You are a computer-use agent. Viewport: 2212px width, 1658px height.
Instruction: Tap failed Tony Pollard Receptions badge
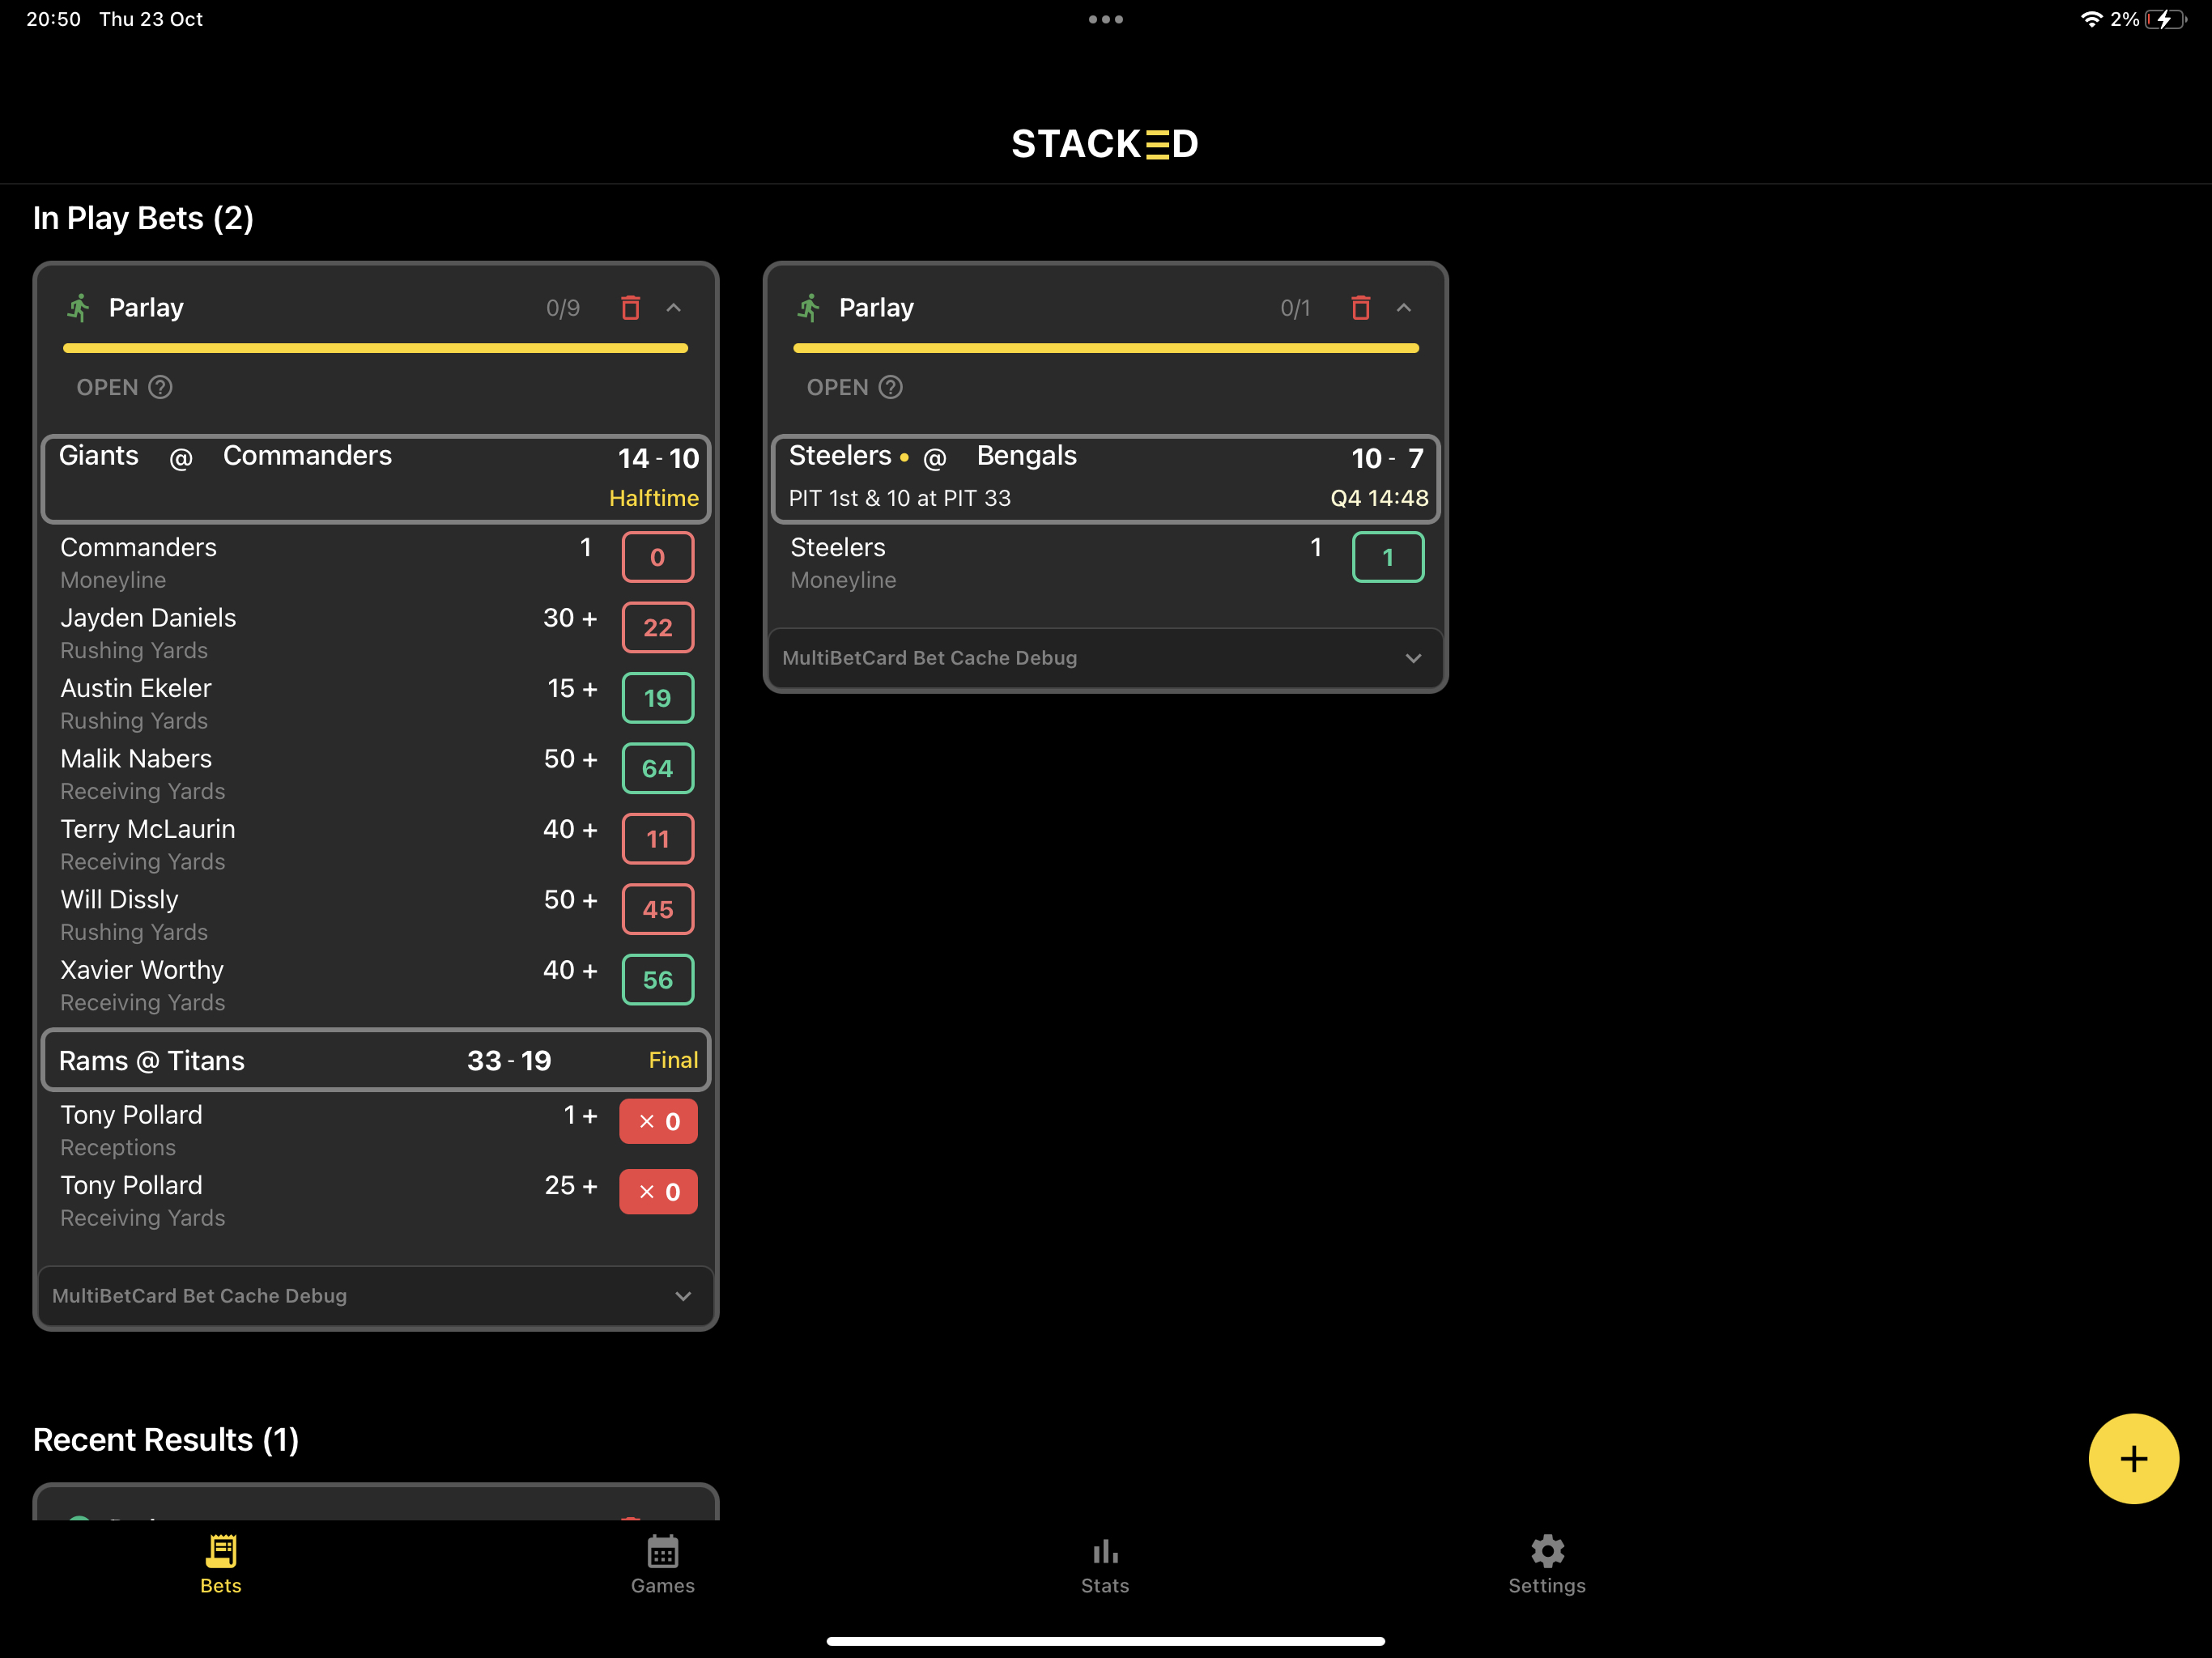(x=658, y=1121)
